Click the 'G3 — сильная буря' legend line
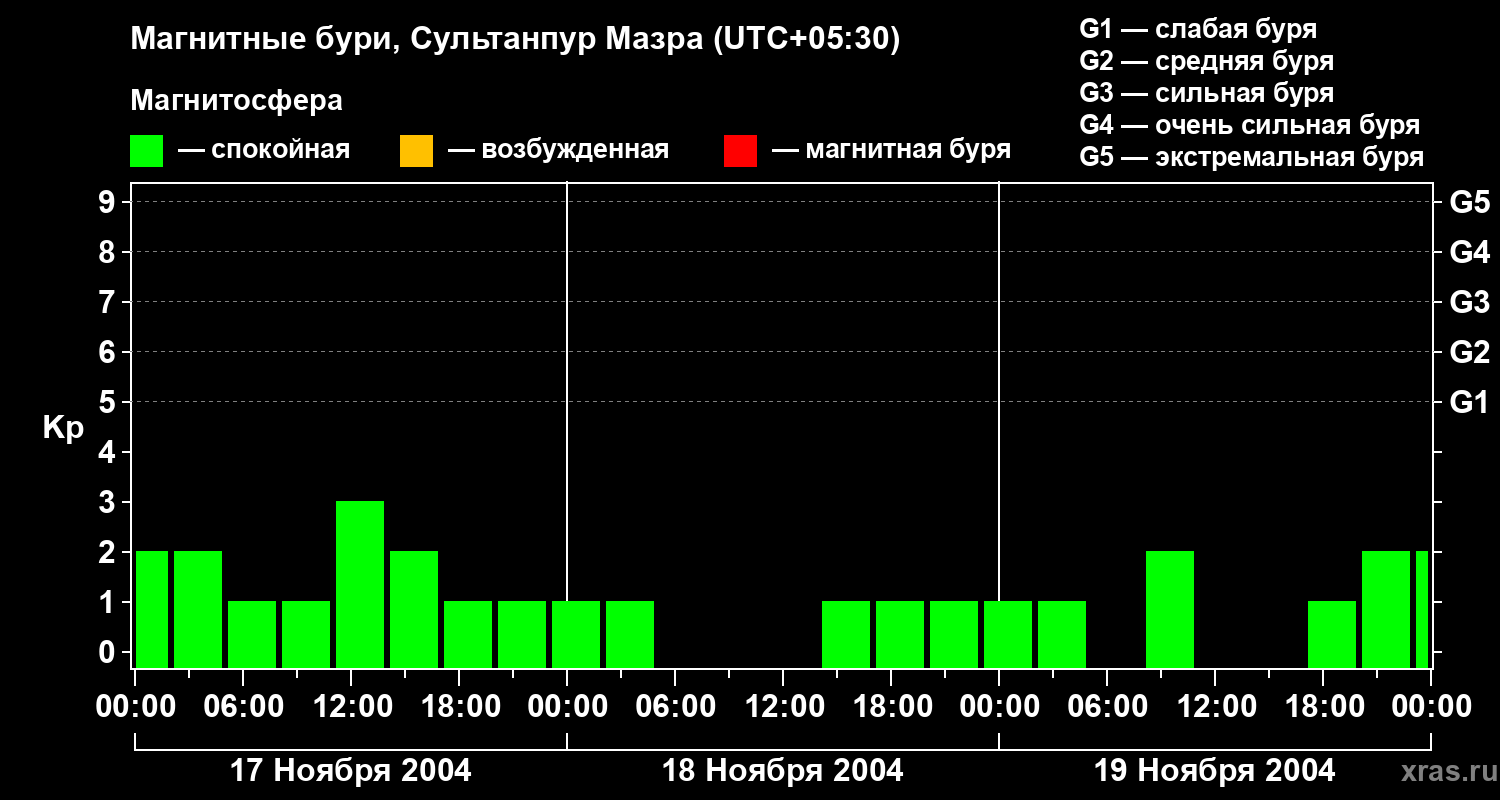The image size is (1500, 800). coord(1207,93)
